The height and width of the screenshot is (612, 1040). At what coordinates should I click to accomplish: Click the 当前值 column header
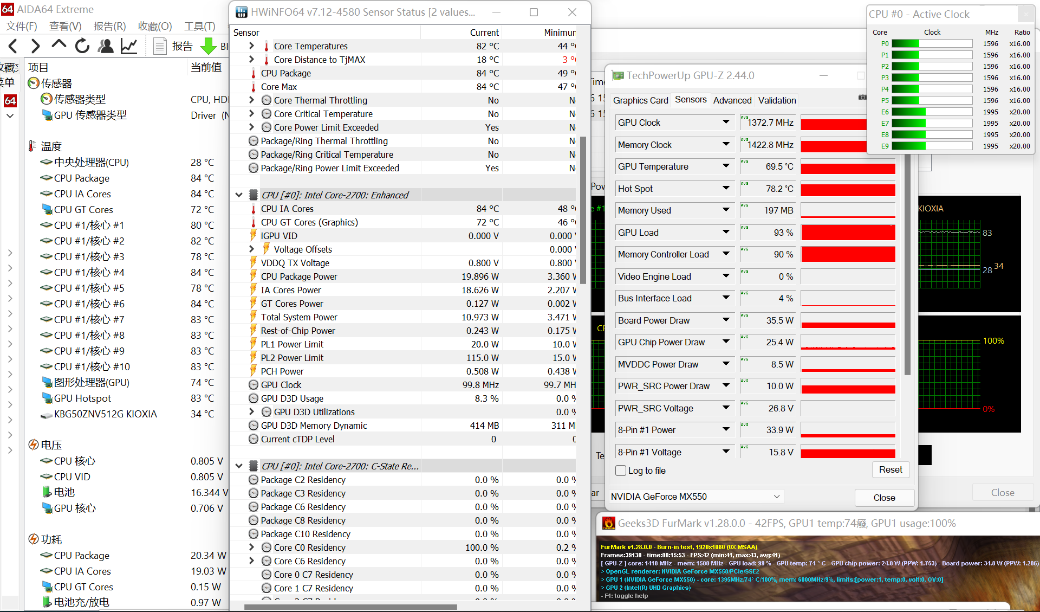point(206,68)
